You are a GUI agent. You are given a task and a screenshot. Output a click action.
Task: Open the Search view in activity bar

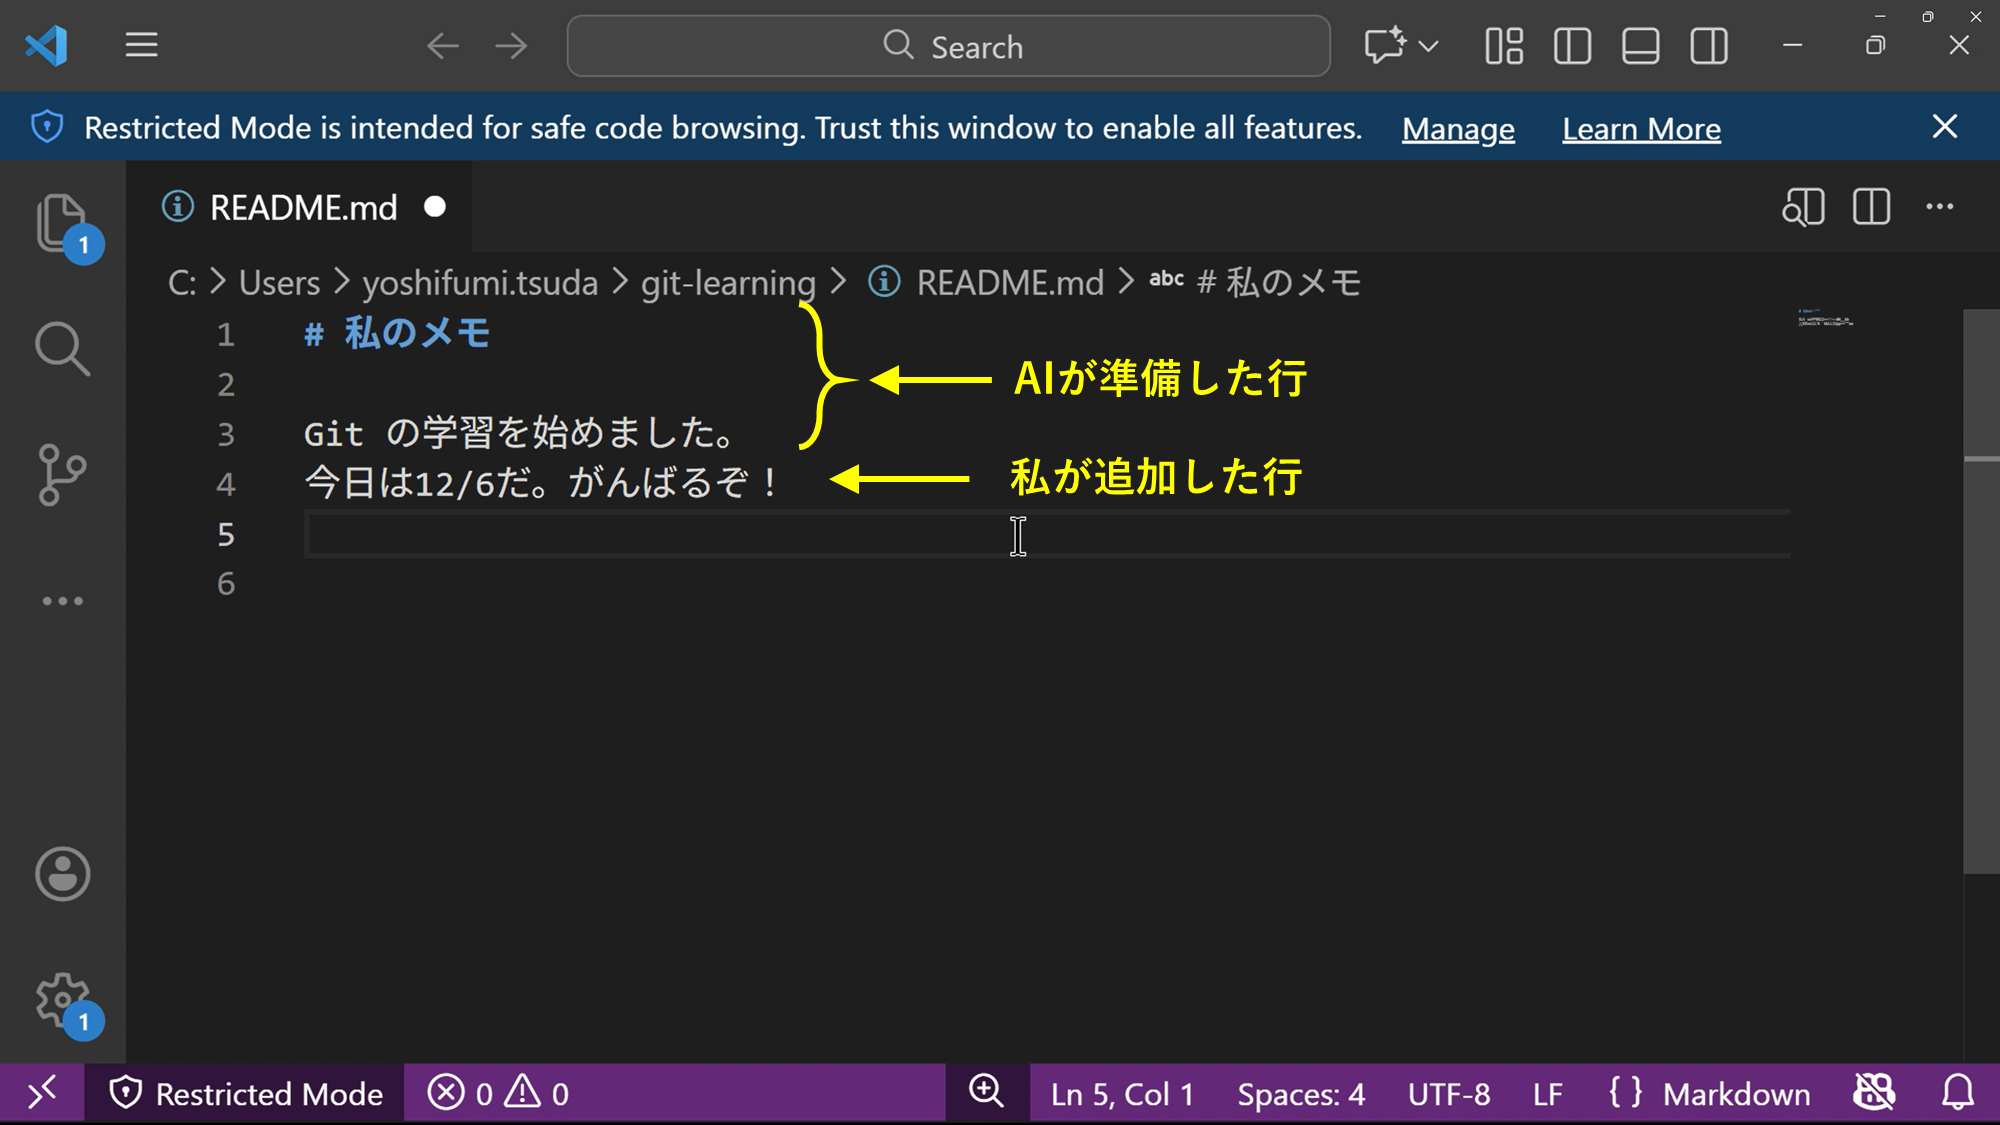tap(62, 349)
